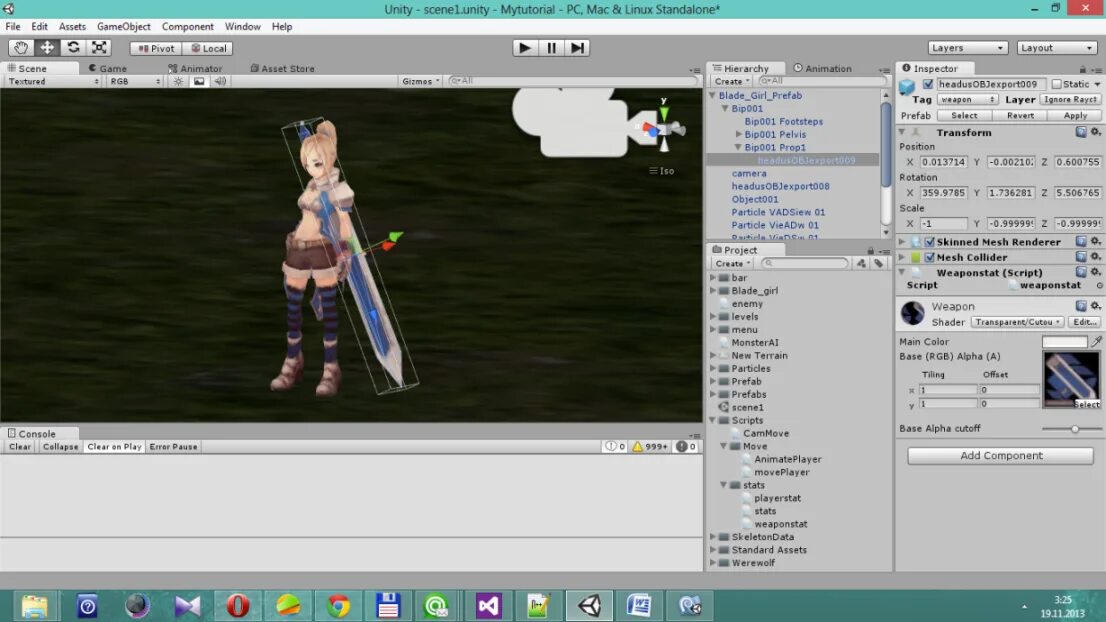This screenshot has height=622, width=1106.
Task: Click the Project search by type icon
Action: 861,263
